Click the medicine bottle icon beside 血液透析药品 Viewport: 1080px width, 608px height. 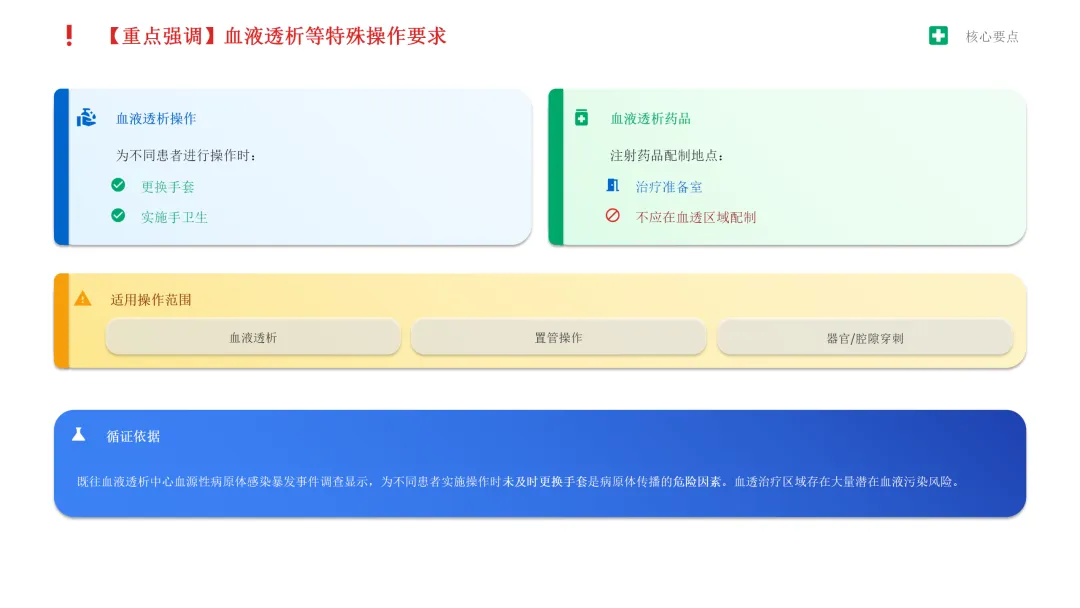coord(581,118)
